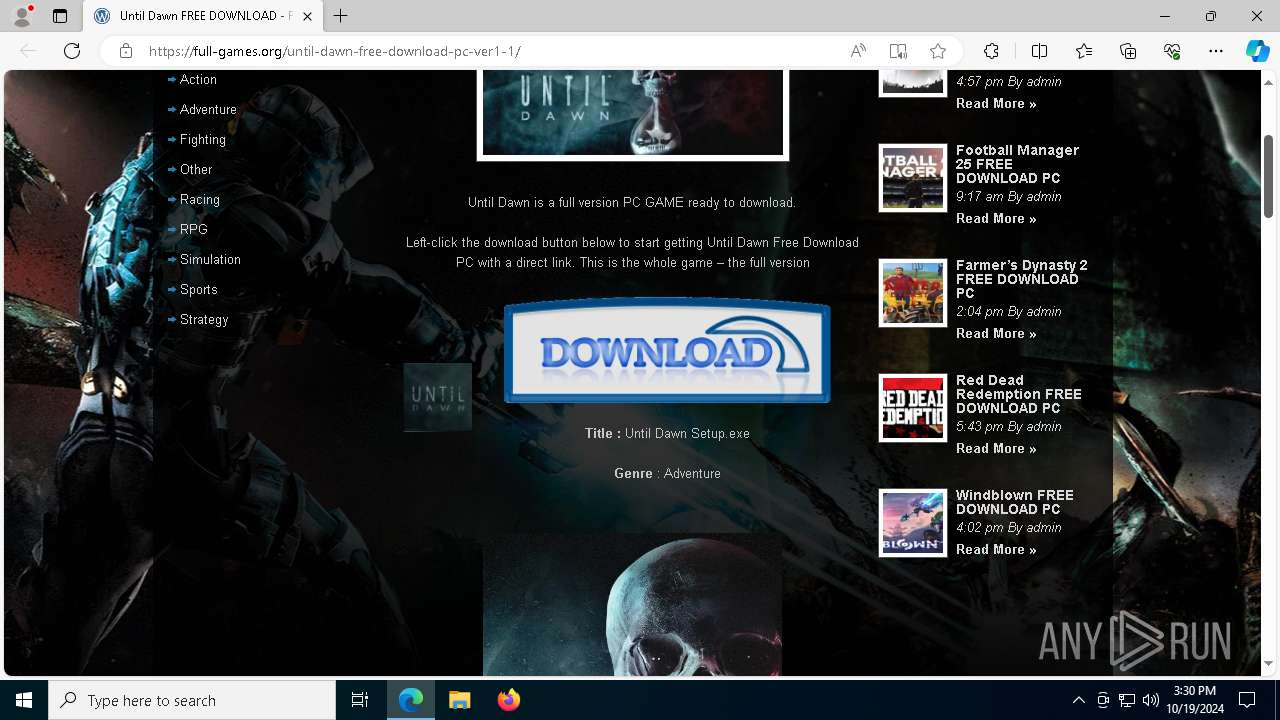Enter Immersive Reader mode

pos(898,51)
